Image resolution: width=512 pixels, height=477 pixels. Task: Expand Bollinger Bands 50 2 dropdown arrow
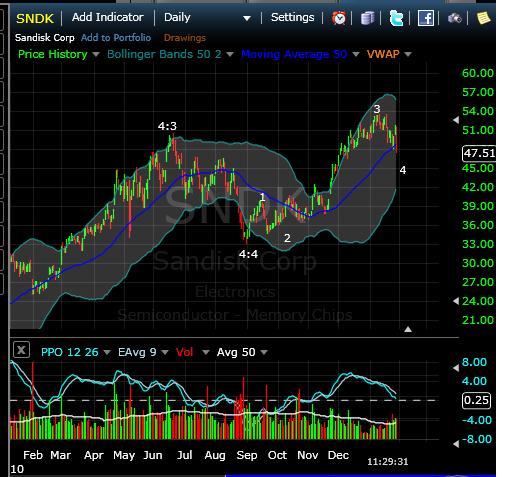click(230, 54)
